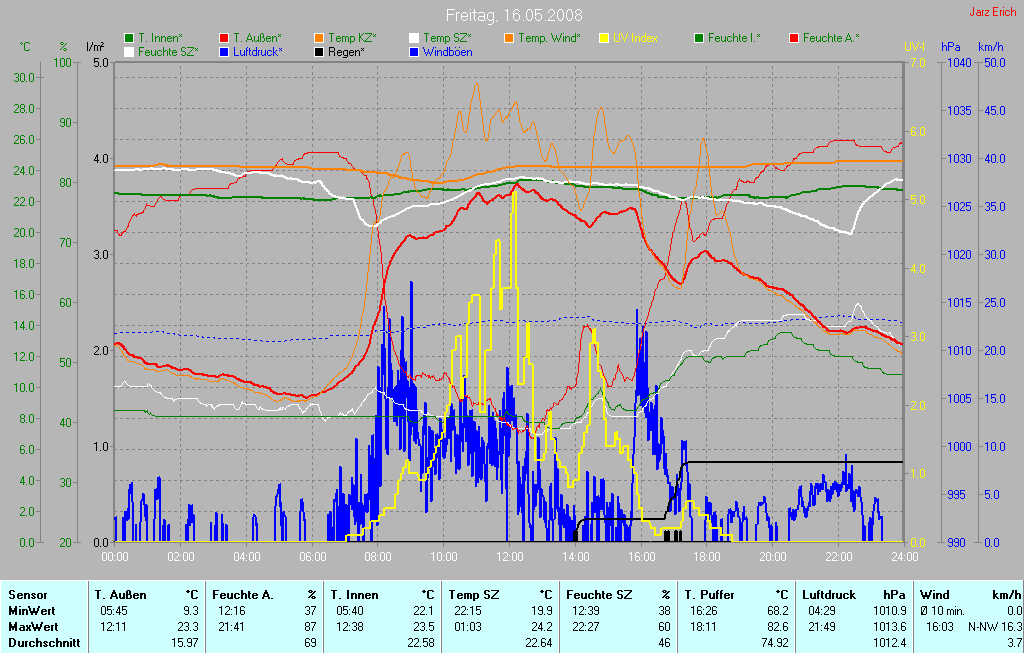Click the 'Ø 10 min.' wind label

click(942, 611)
